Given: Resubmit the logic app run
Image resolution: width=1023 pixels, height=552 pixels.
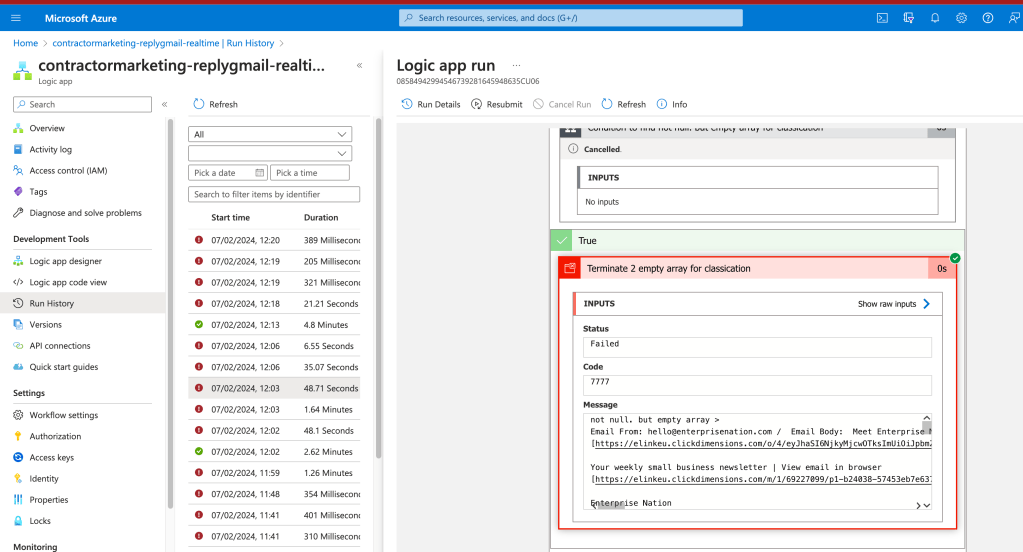Looking at the screenshot, I should tap(496, 104).
